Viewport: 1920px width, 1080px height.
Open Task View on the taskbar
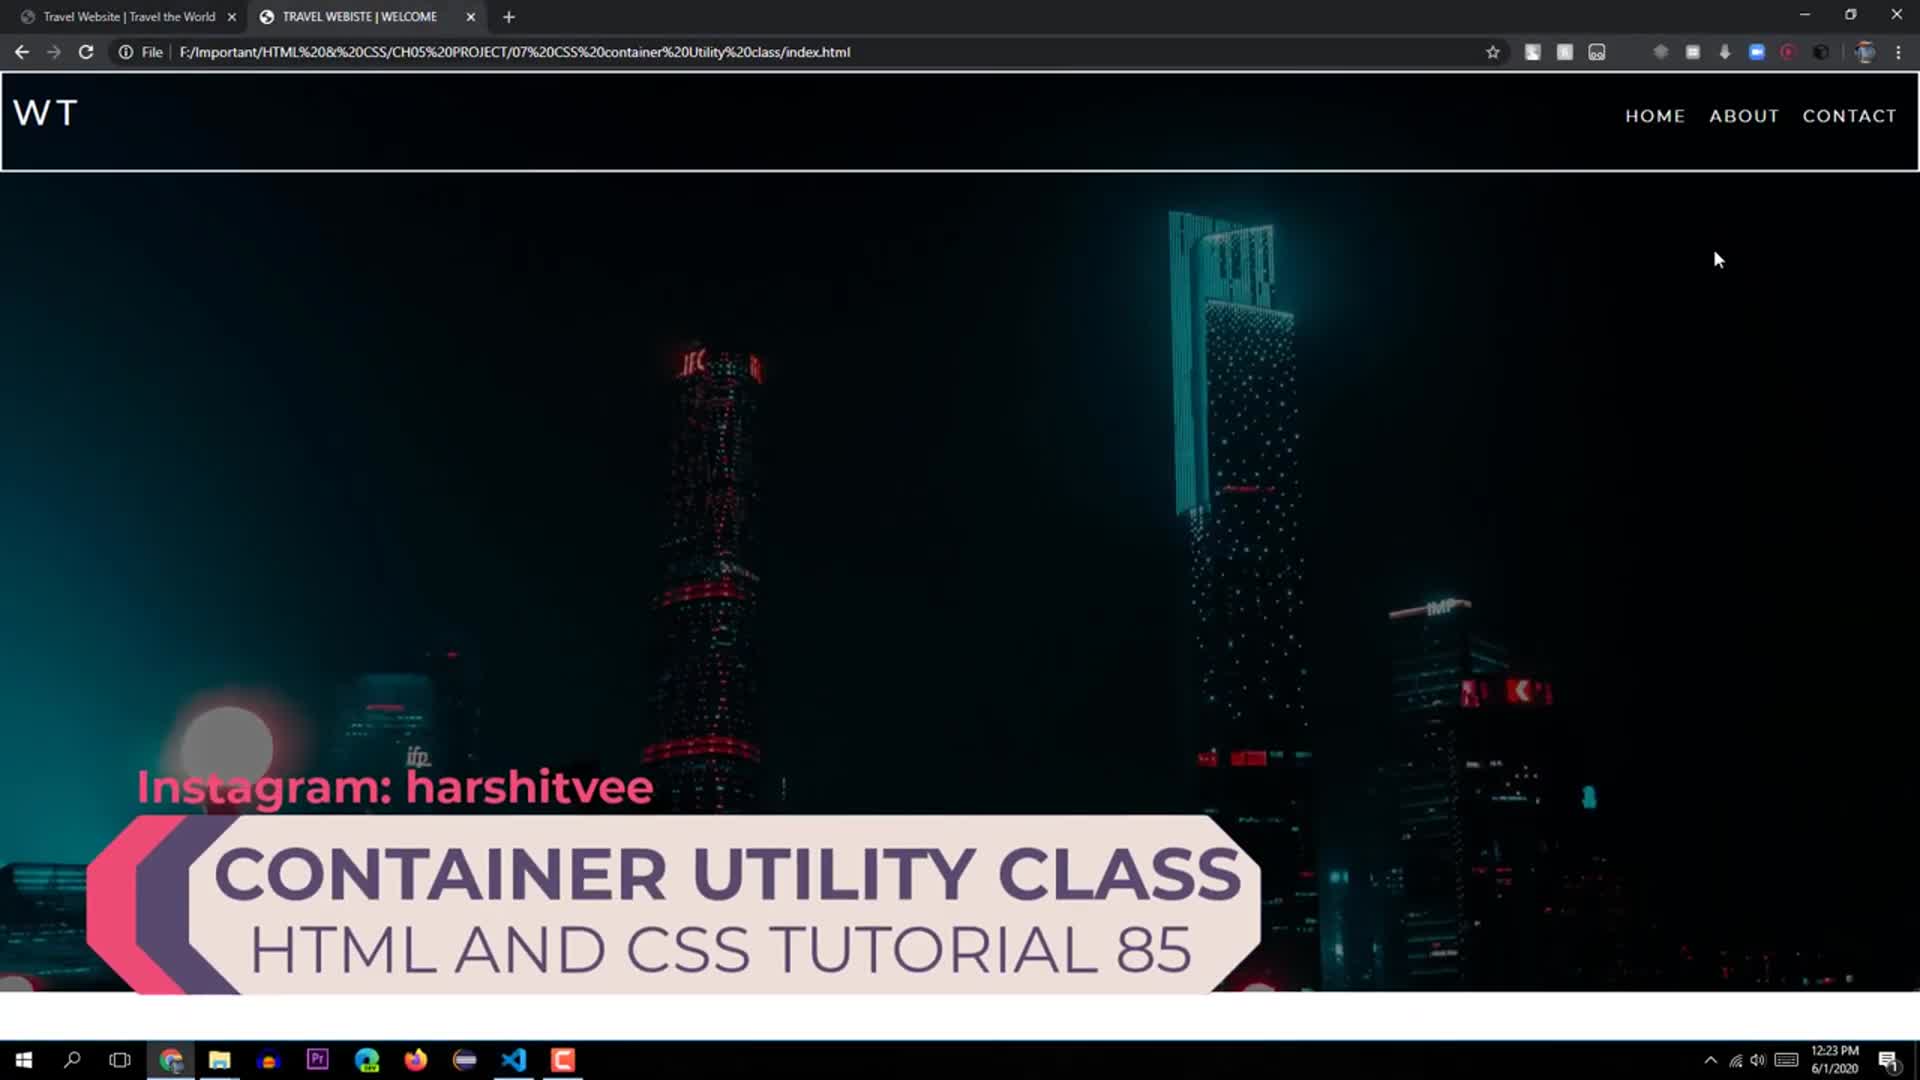[120, 1060]
